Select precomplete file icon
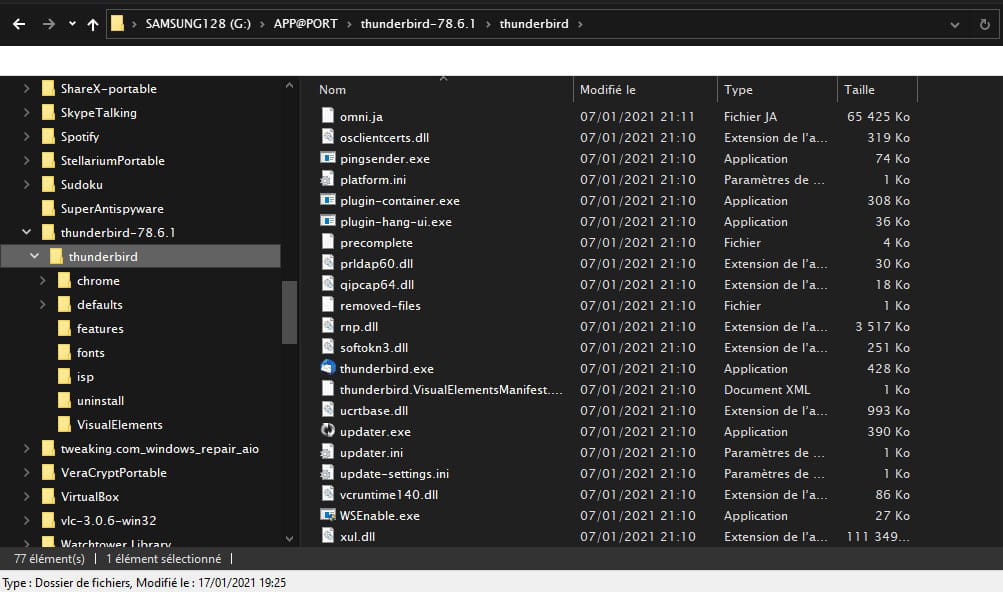Viewport: 1003px width, 592px height. pos(328,241)
